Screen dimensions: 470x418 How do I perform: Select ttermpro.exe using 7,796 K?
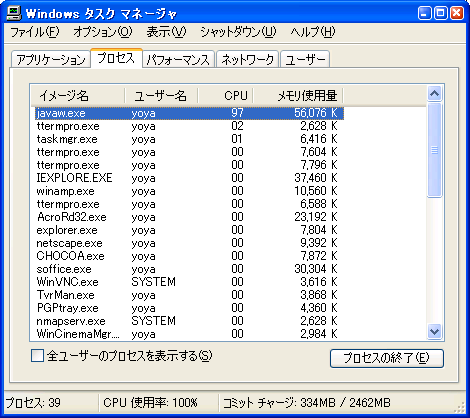(x=189, y=165)
